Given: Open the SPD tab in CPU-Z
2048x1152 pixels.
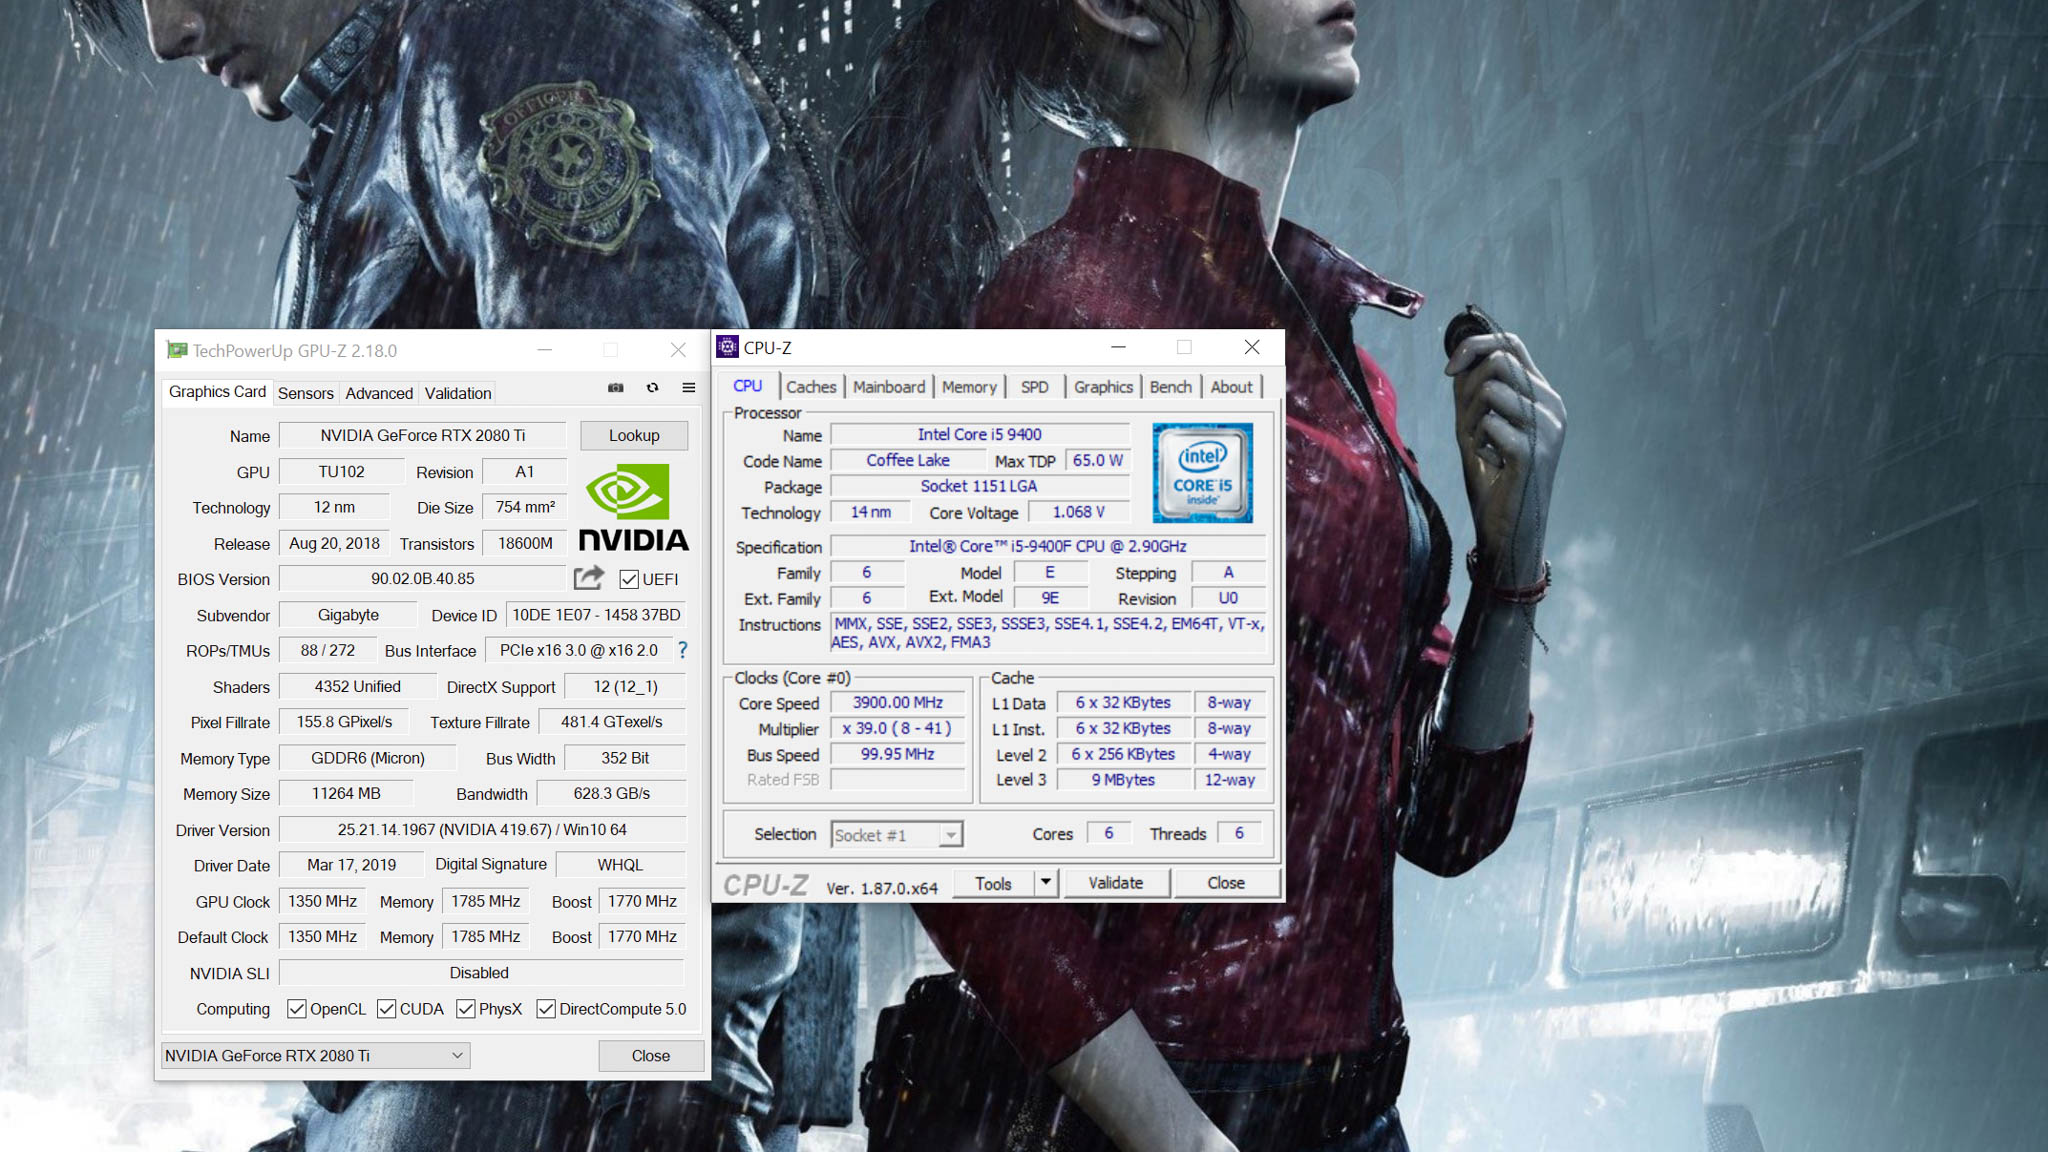Looking at the screenshot, I should 1035,387.
